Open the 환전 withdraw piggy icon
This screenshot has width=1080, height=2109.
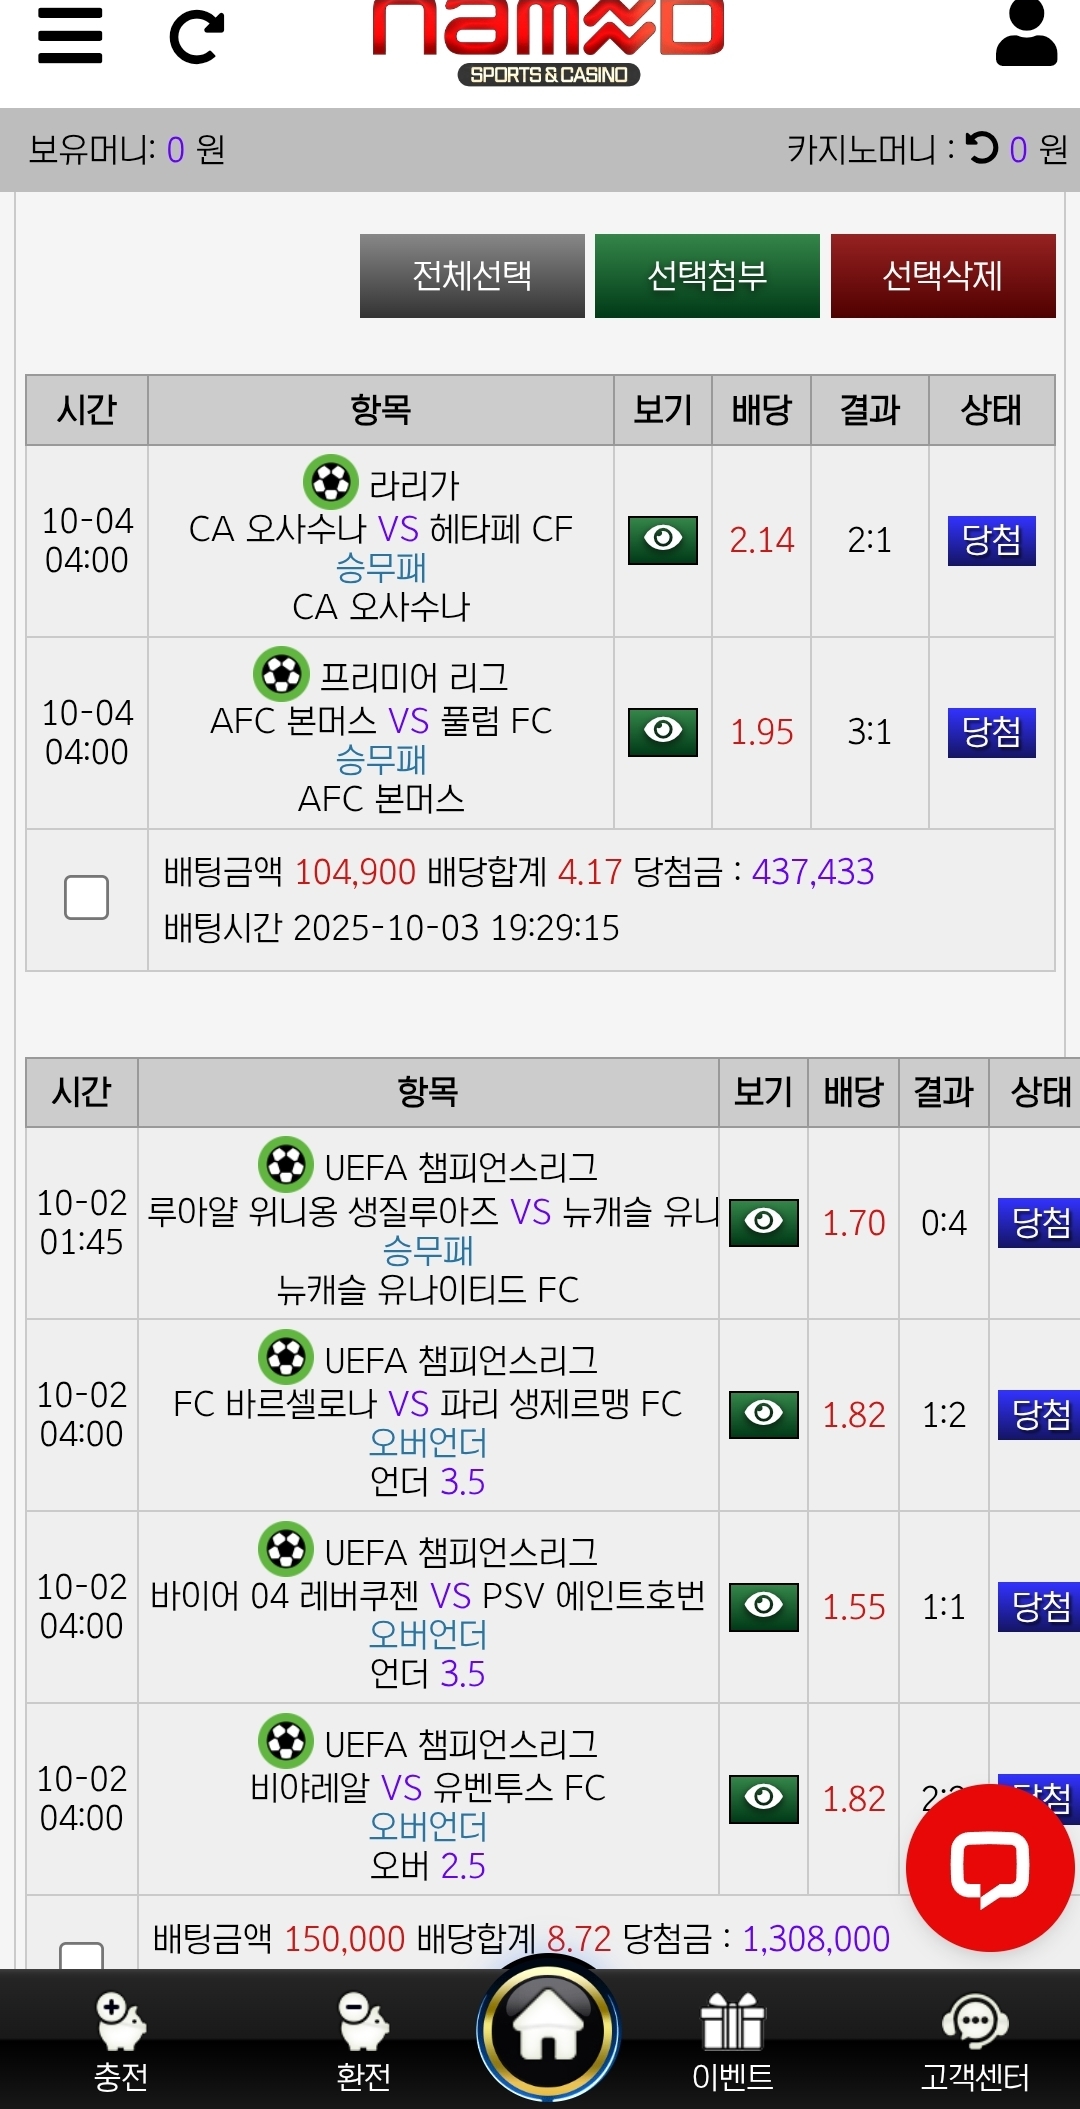coord(363,2040)
